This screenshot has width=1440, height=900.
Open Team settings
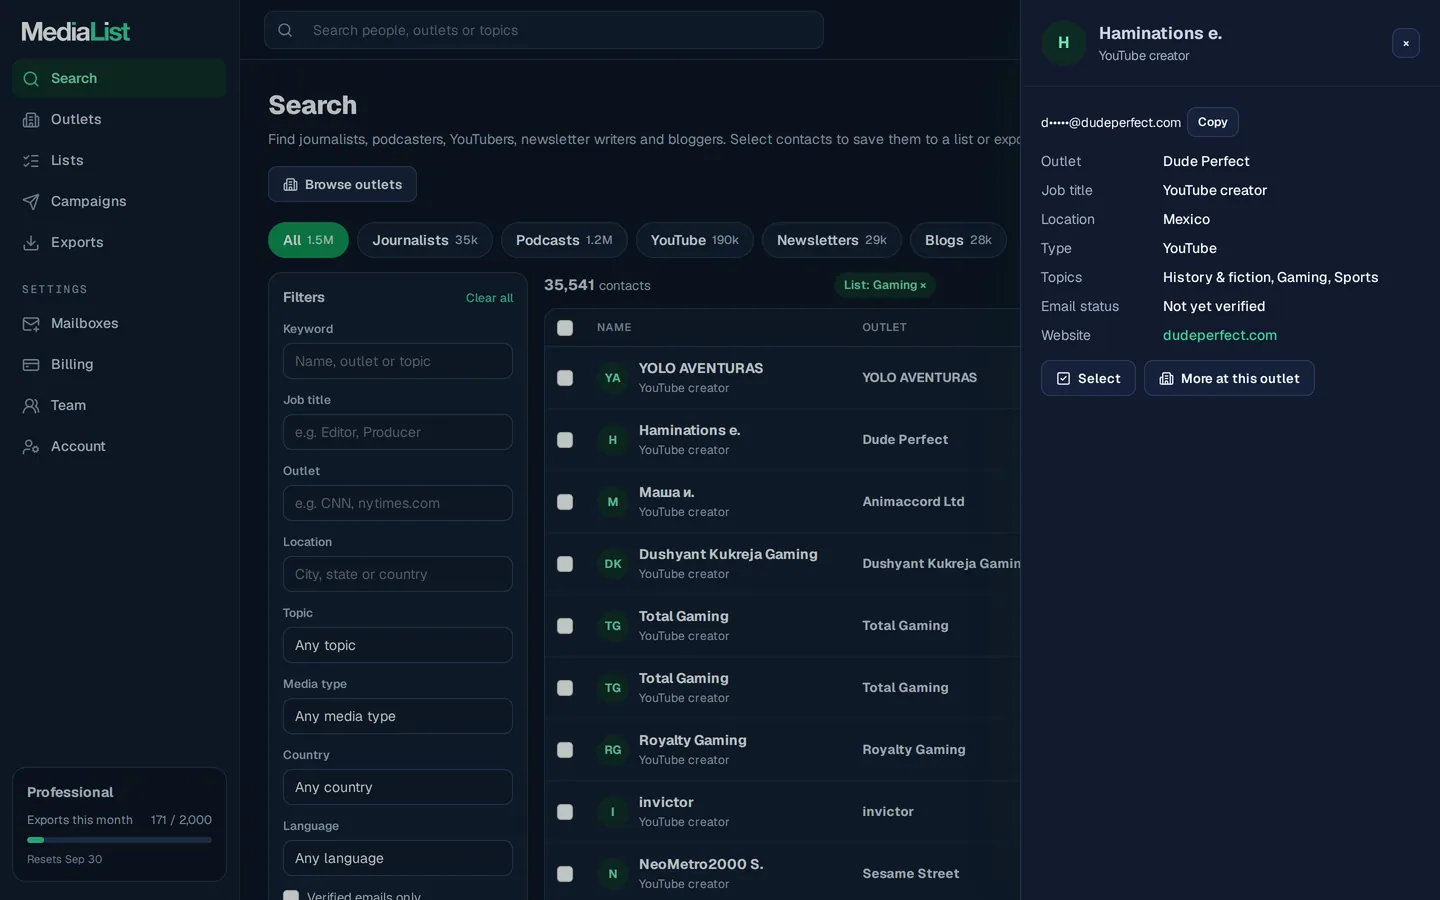tap(119, 406)
